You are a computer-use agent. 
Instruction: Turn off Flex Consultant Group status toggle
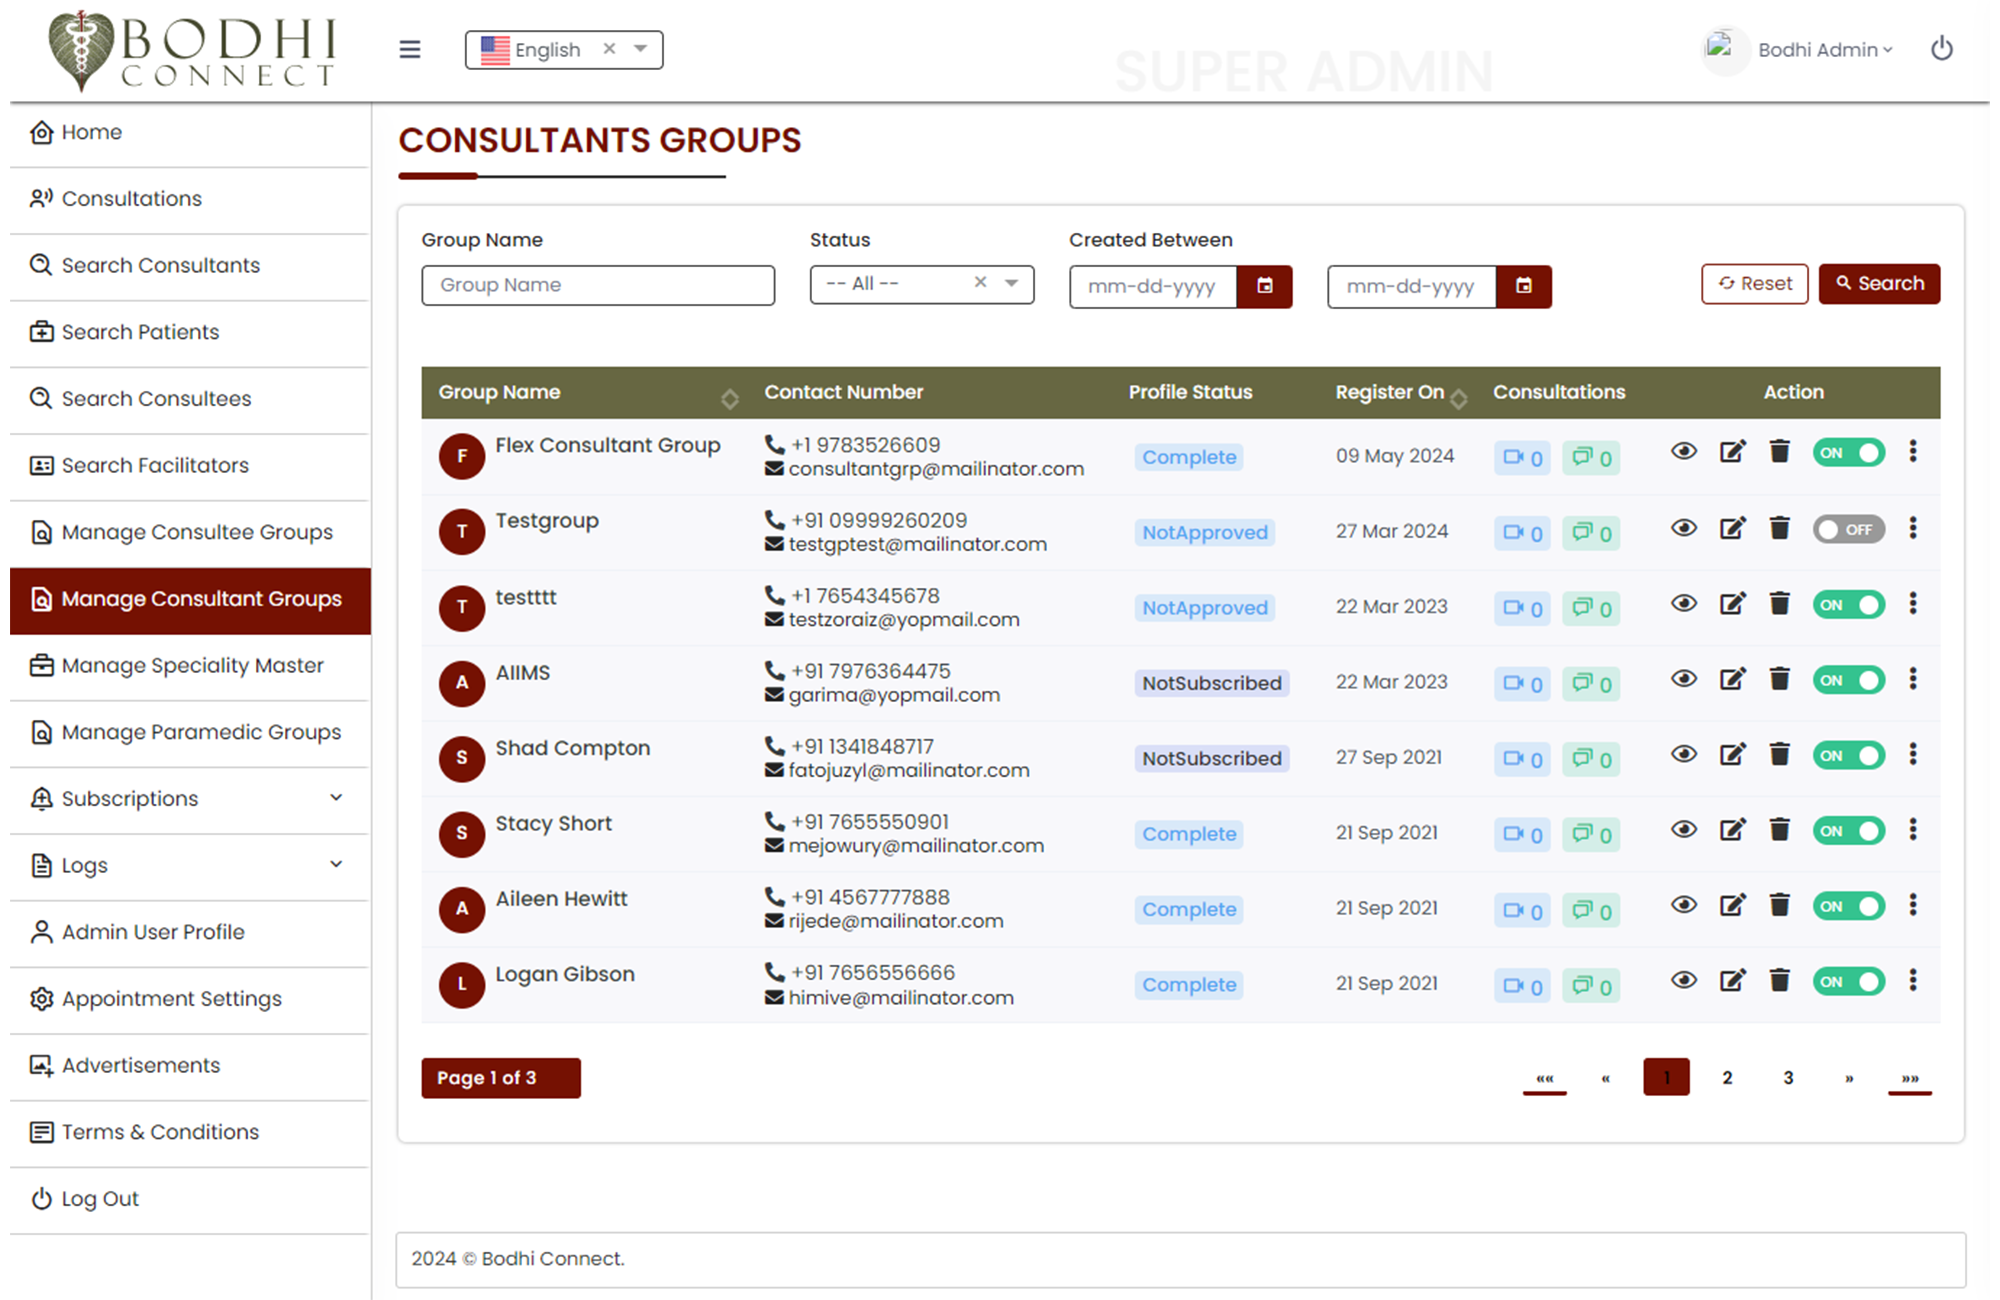[x=1848, y=453]
